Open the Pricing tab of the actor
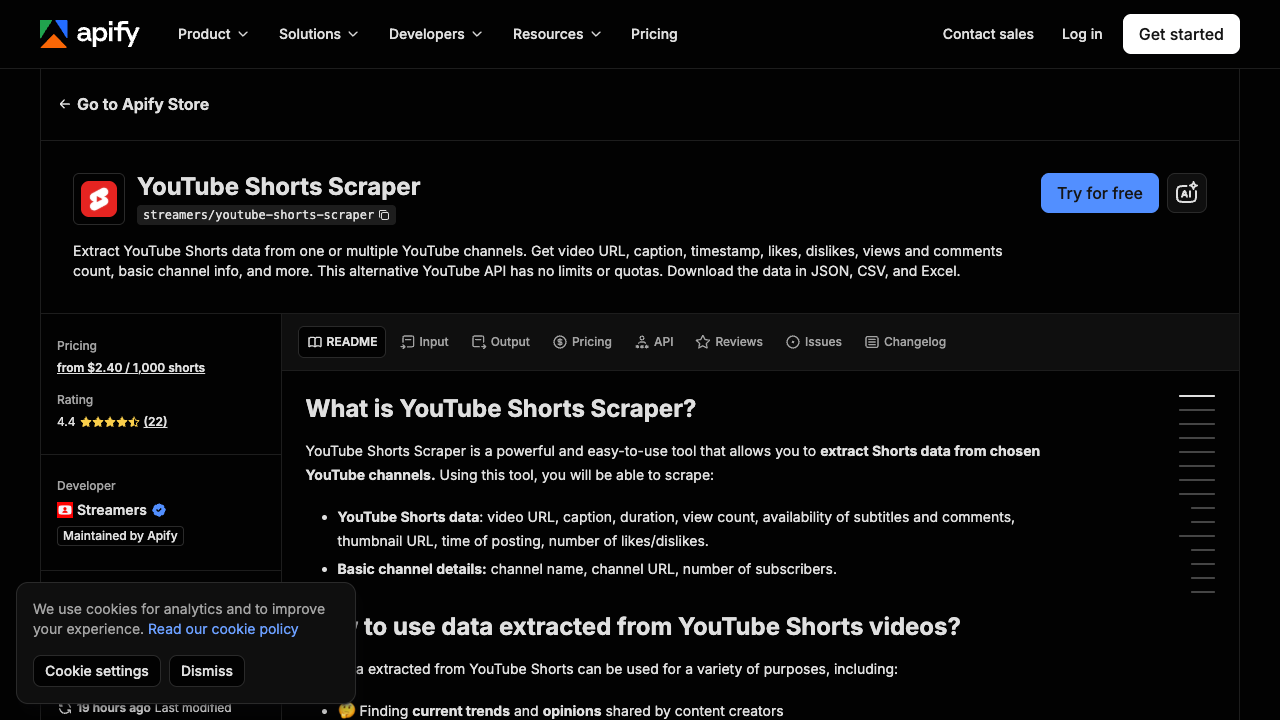 point(582,342)
